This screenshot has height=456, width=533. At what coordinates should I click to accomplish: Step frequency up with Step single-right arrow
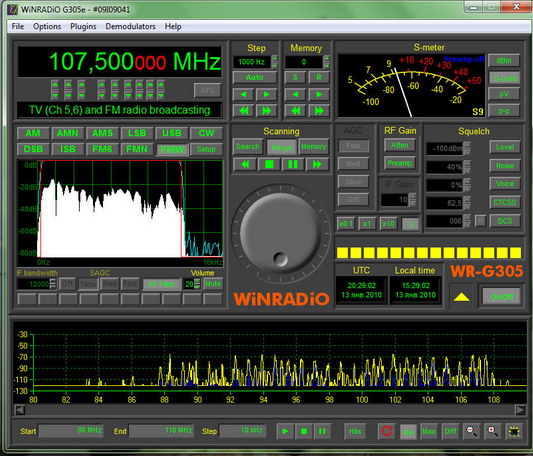(x=266, y=94)
